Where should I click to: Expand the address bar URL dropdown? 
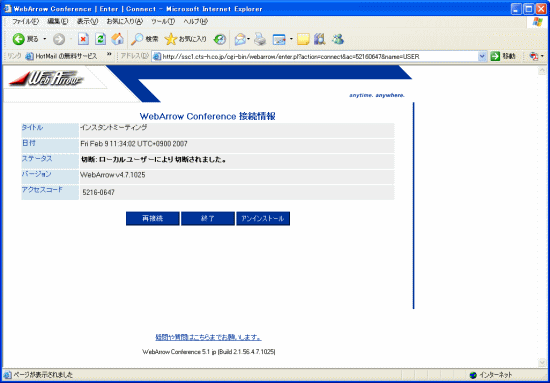coord(482,56)
